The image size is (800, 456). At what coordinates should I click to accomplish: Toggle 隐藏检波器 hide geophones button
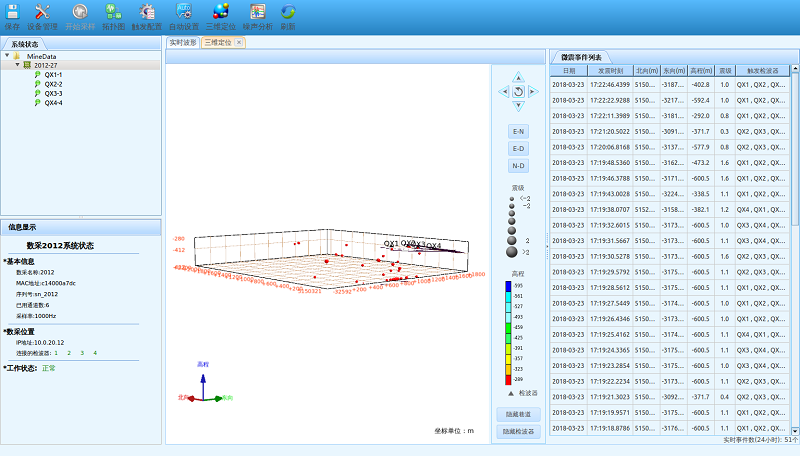click(x=518, y=432)
